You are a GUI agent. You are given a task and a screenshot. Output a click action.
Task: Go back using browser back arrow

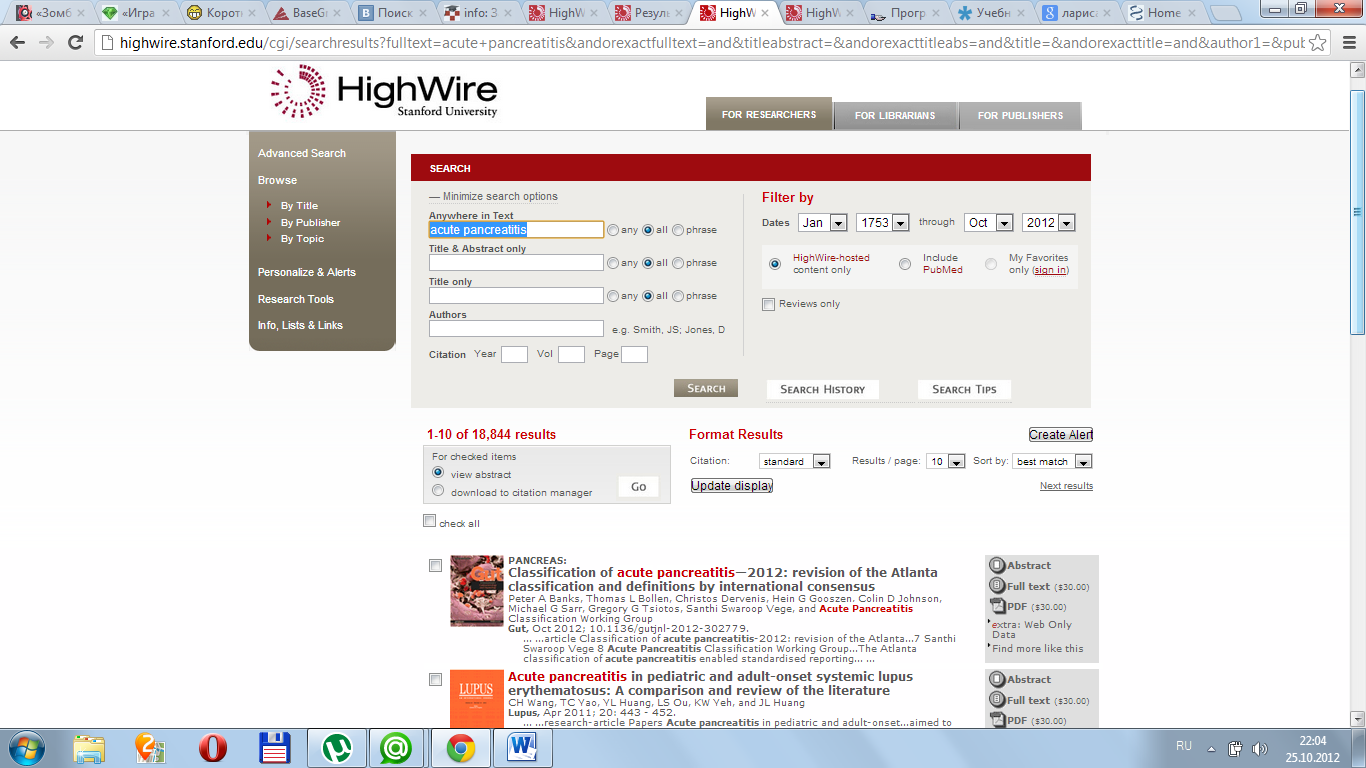(17, 43)
